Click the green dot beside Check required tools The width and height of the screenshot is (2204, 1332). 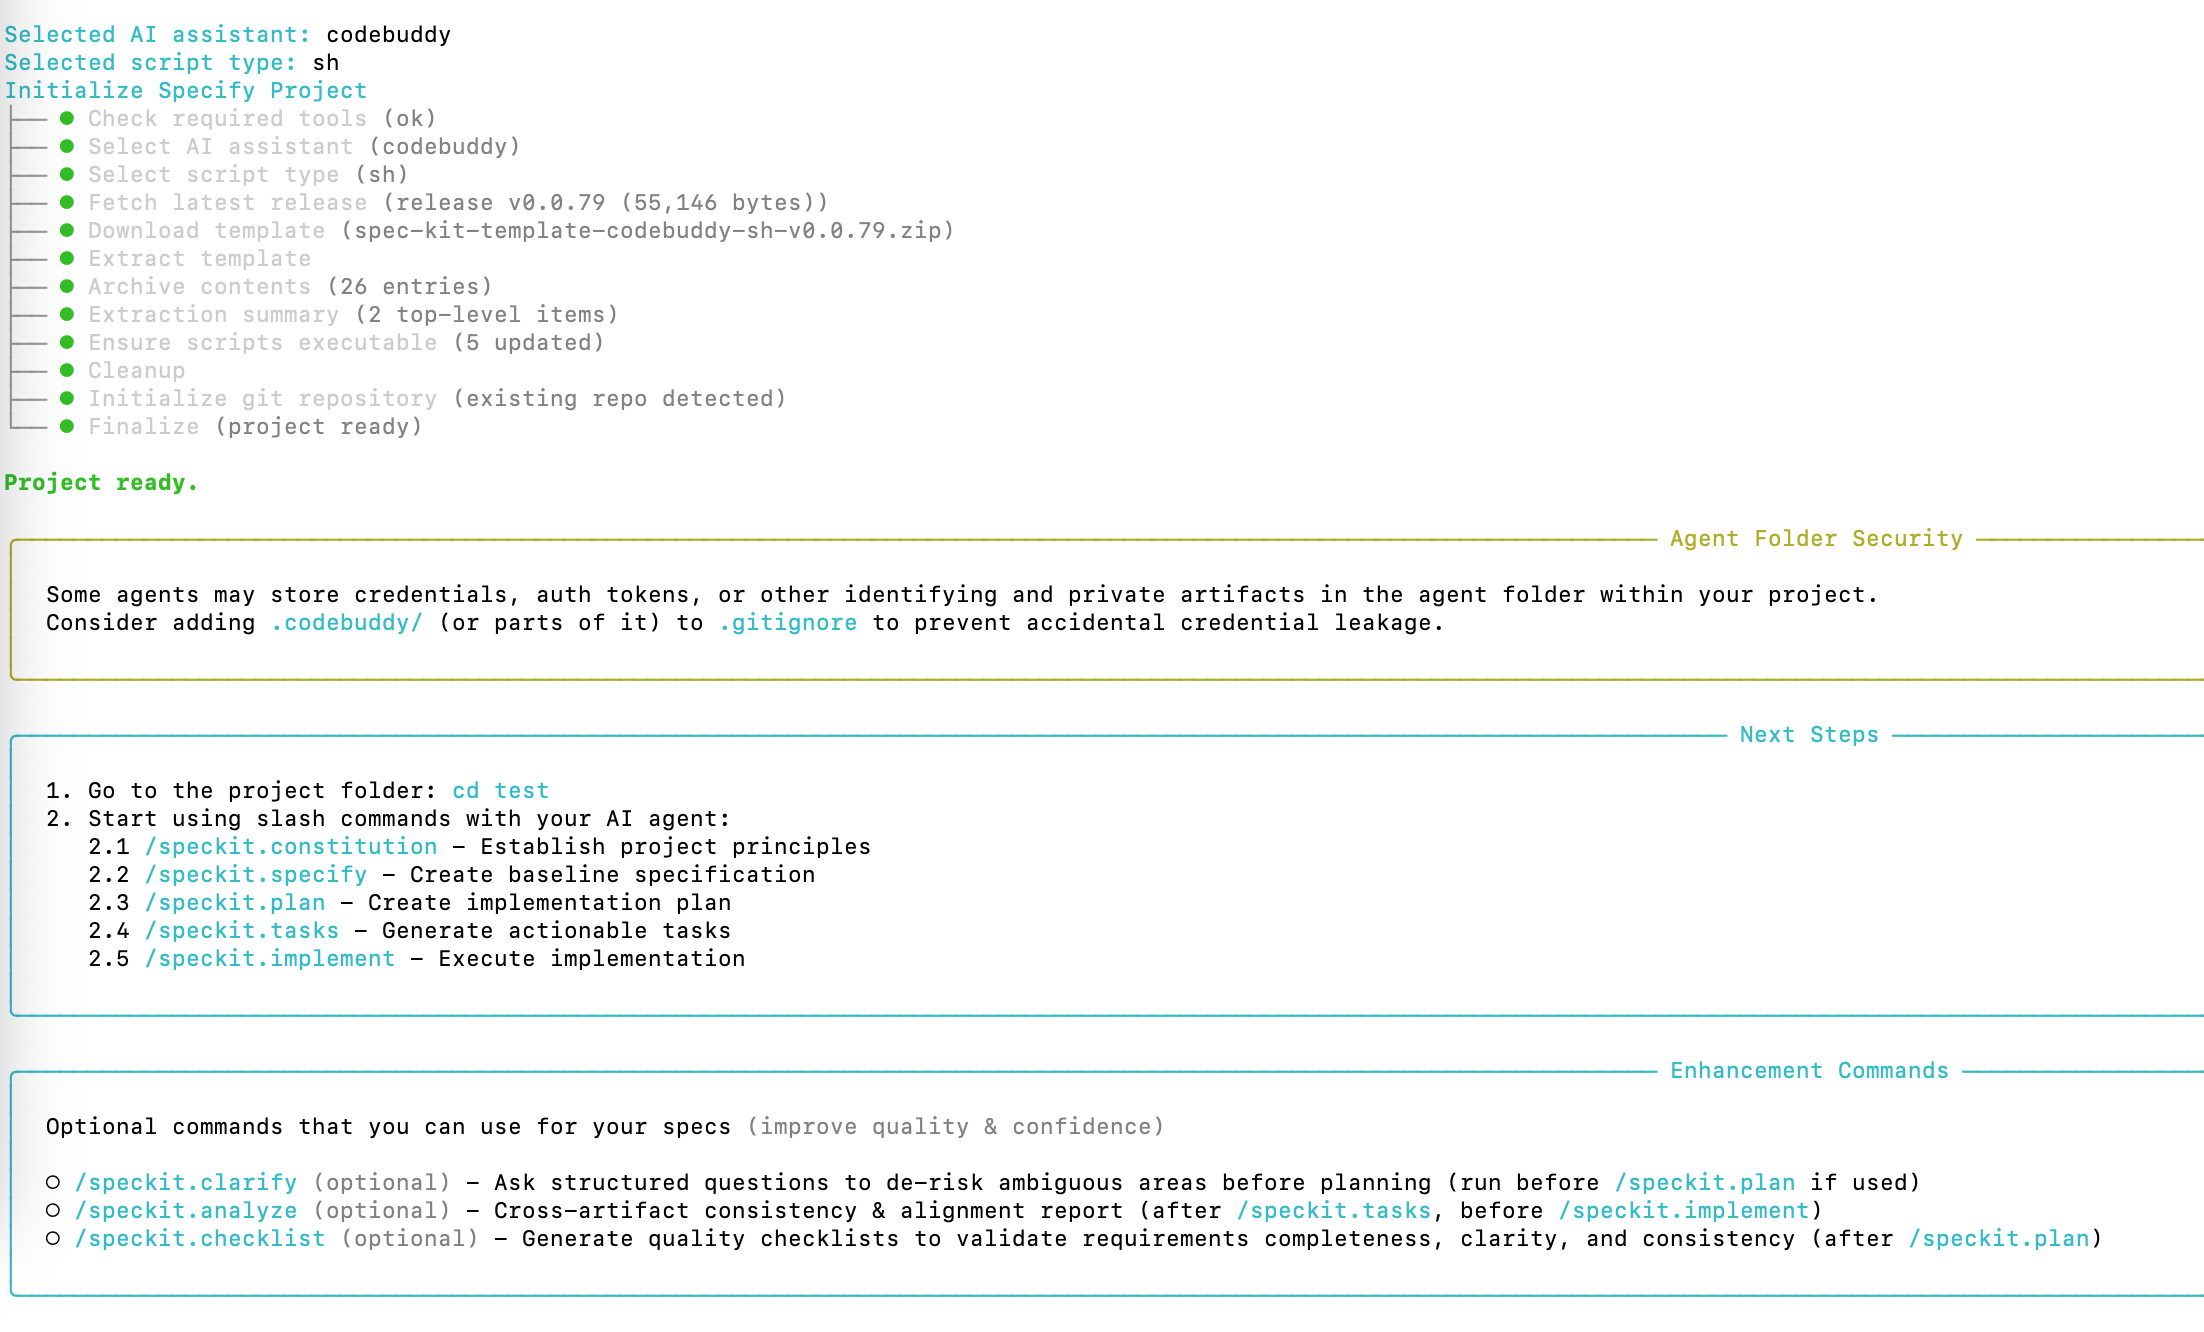point(67,118)
